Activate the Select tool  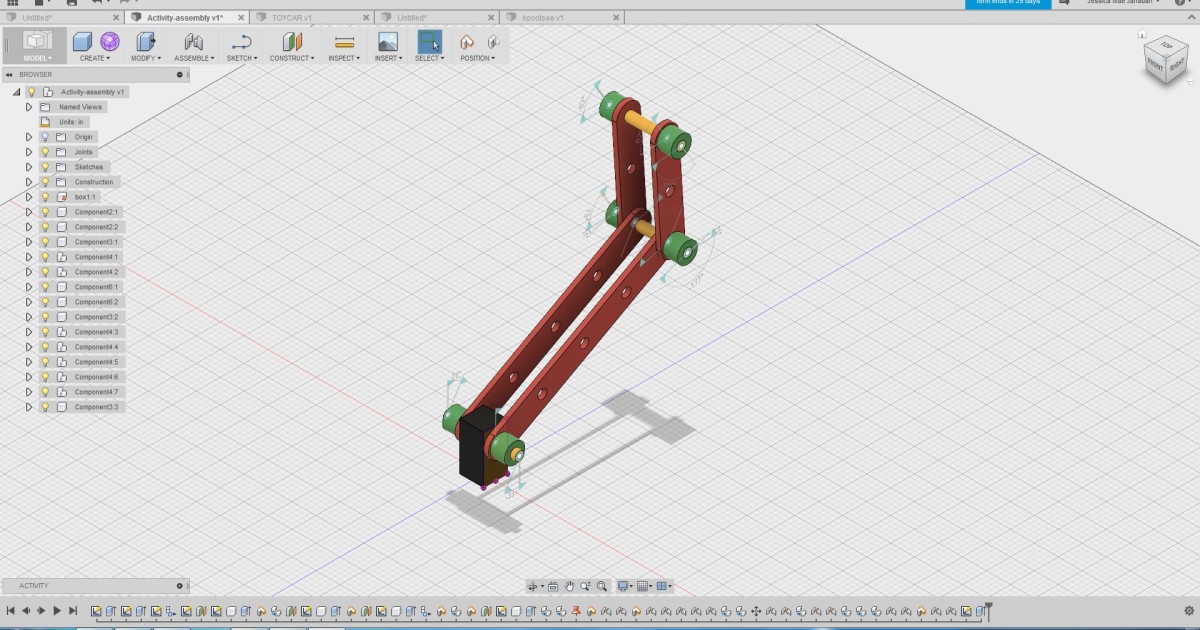click(429, 43)
